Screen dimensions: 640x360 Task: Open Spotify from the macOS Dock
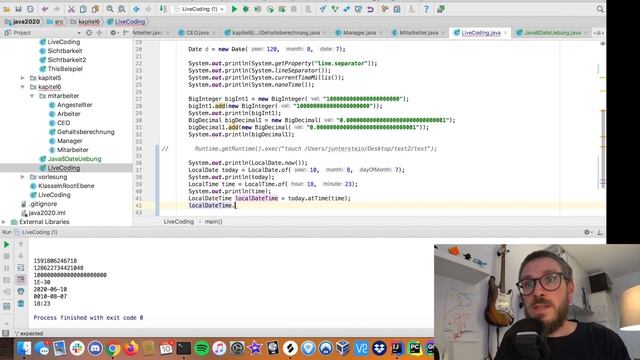point(201,348)
